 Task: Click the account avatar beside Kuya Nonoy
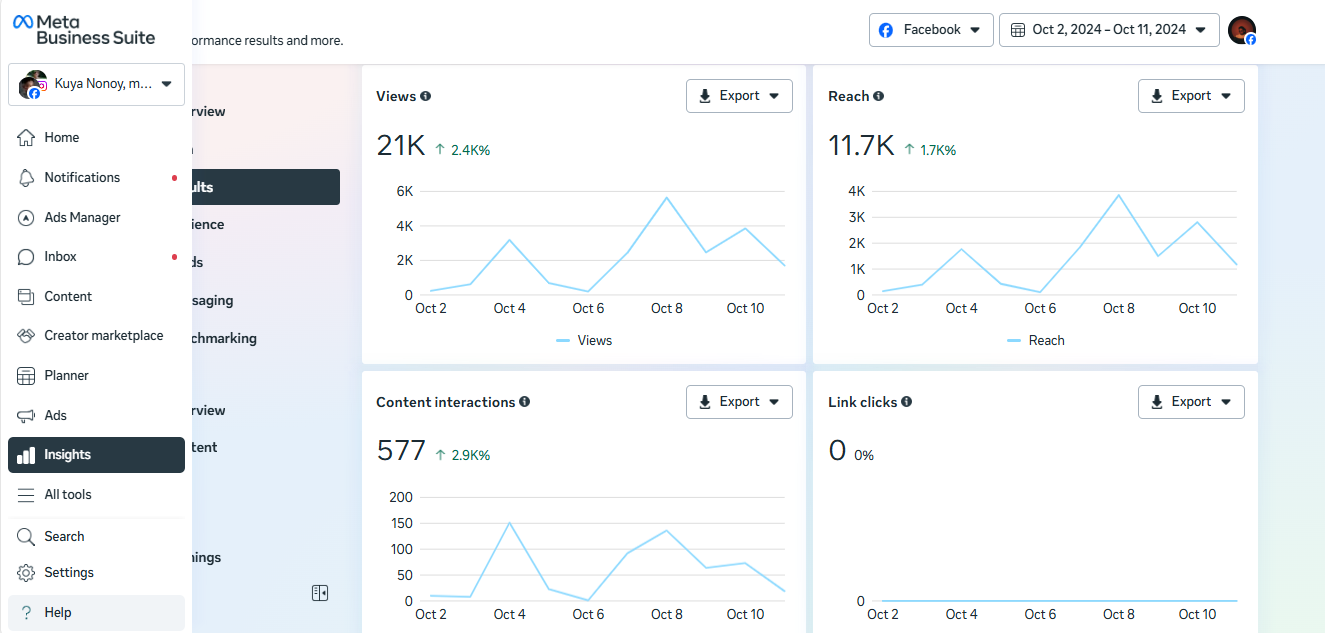(33, 85)
